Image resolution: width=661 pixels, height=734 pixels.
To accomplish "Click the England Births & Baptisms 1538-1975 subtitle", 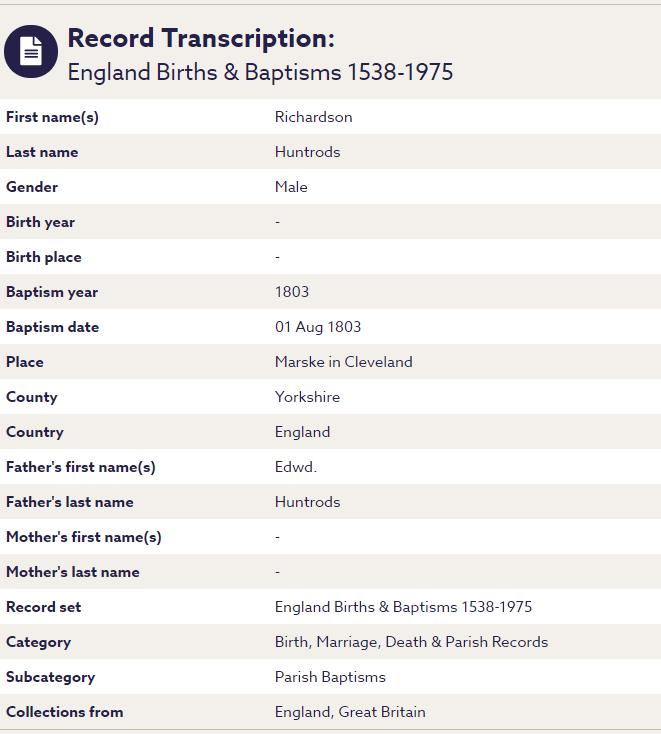I will click(x=260, y=72).
